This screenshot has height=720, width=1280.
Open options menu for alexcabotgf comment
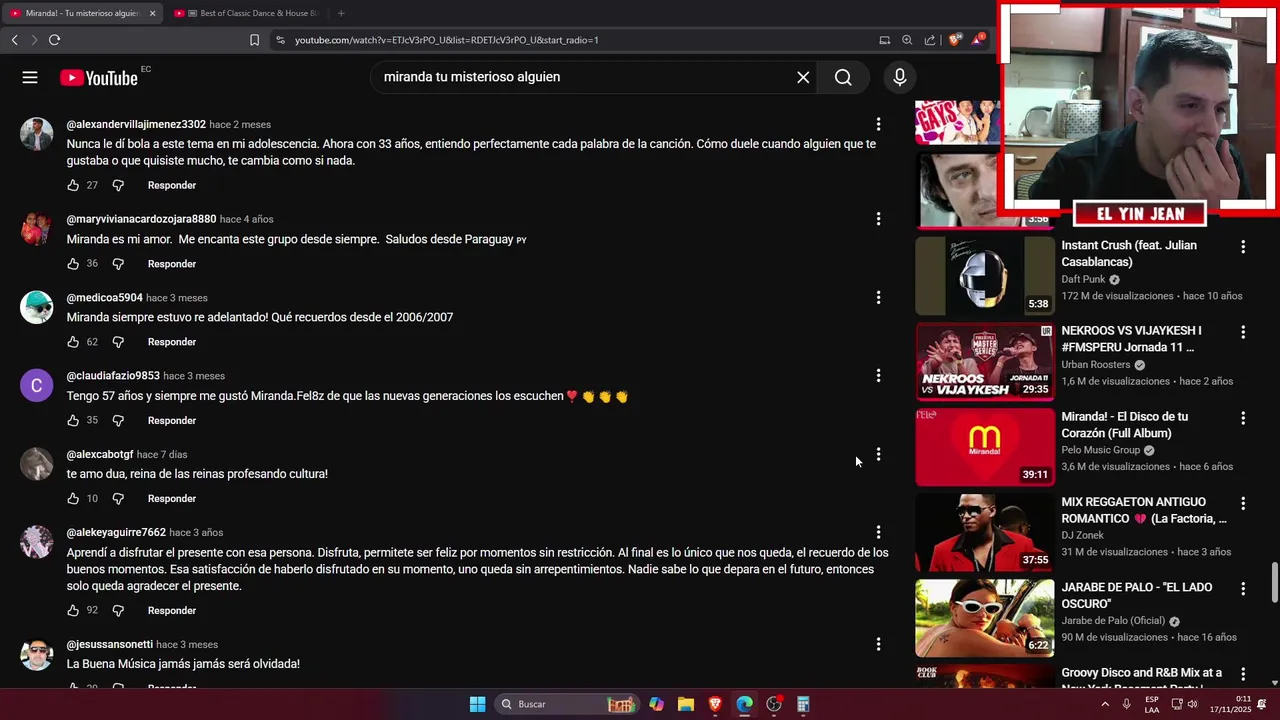[x=878, y=454]
